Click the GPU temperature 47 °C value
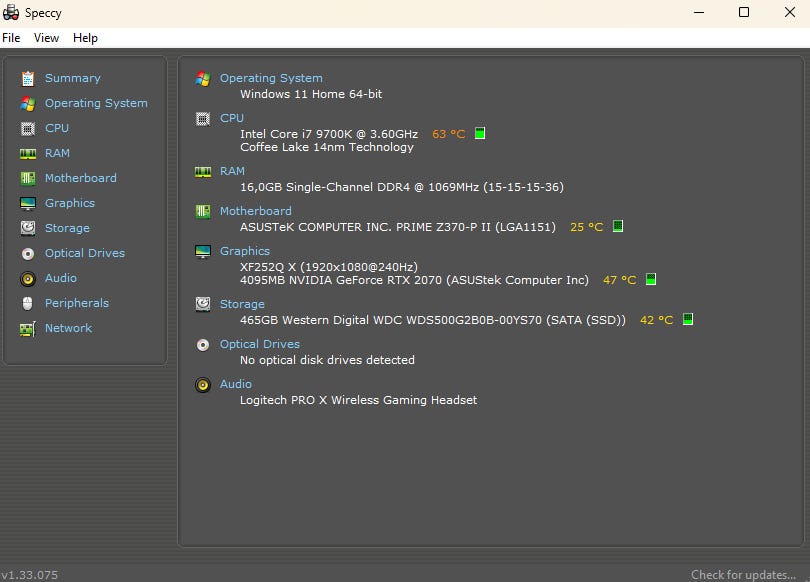 click(620, 280)
